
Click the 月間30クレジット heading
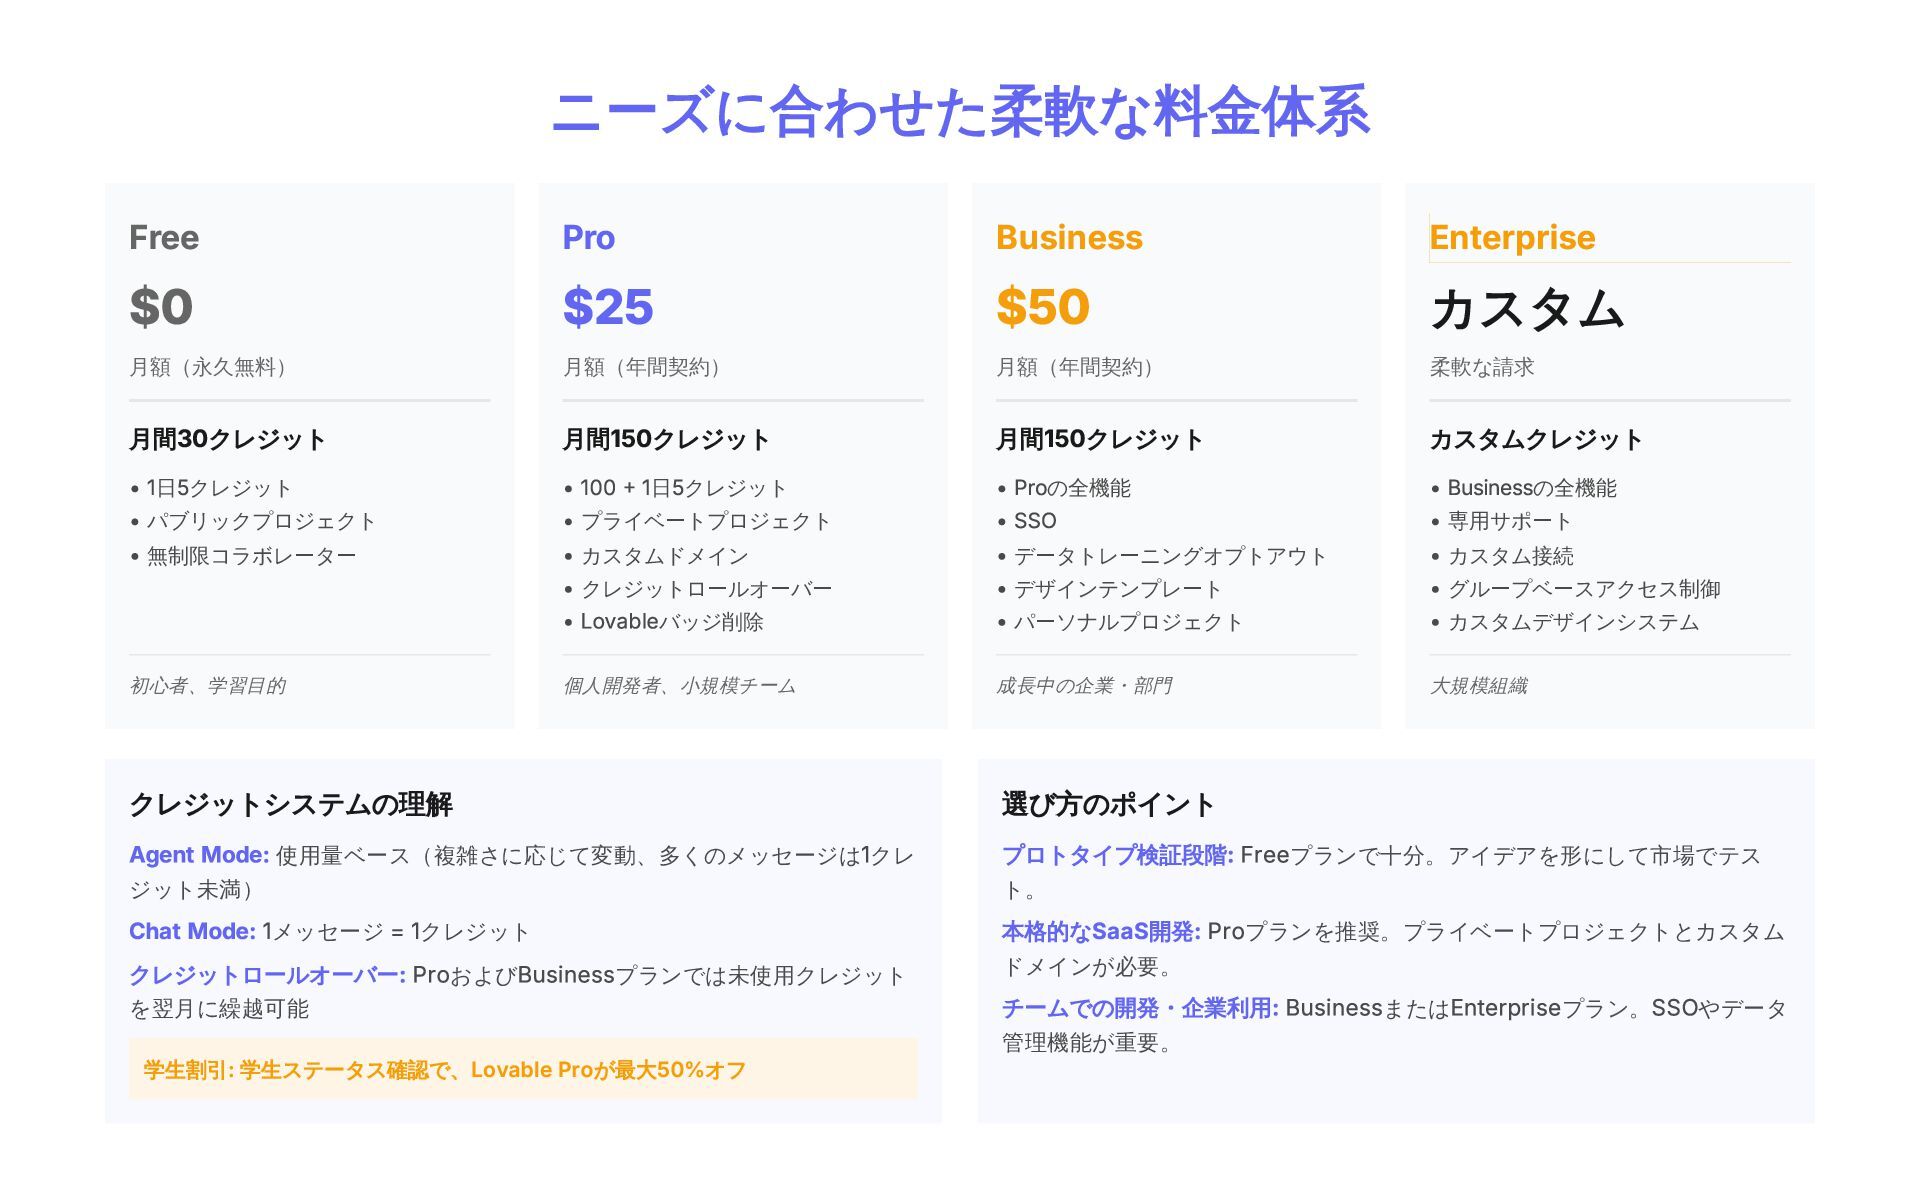[228, 439]
